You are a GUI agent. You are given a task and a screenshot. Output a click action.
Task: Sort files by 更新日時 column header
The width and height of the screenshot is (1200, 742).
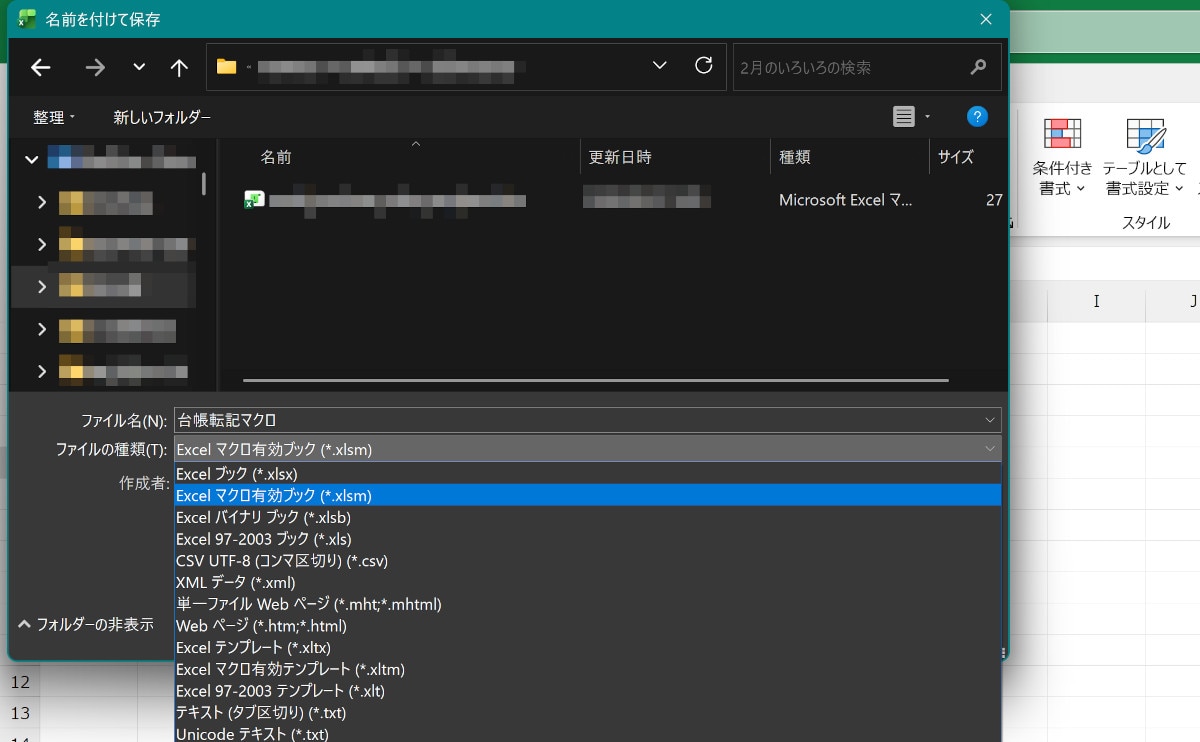(x=620, y=157)
